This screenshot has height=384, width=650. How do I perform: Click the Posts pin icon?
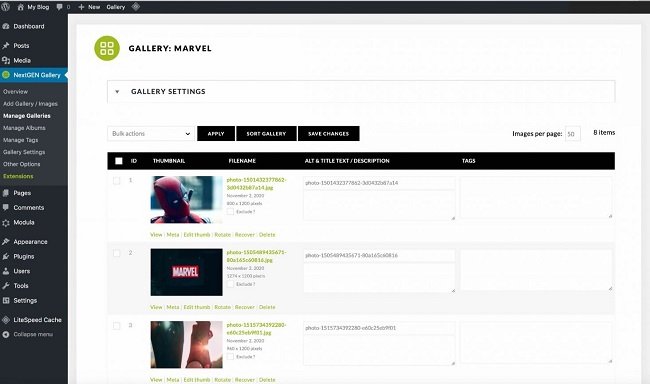6,46
